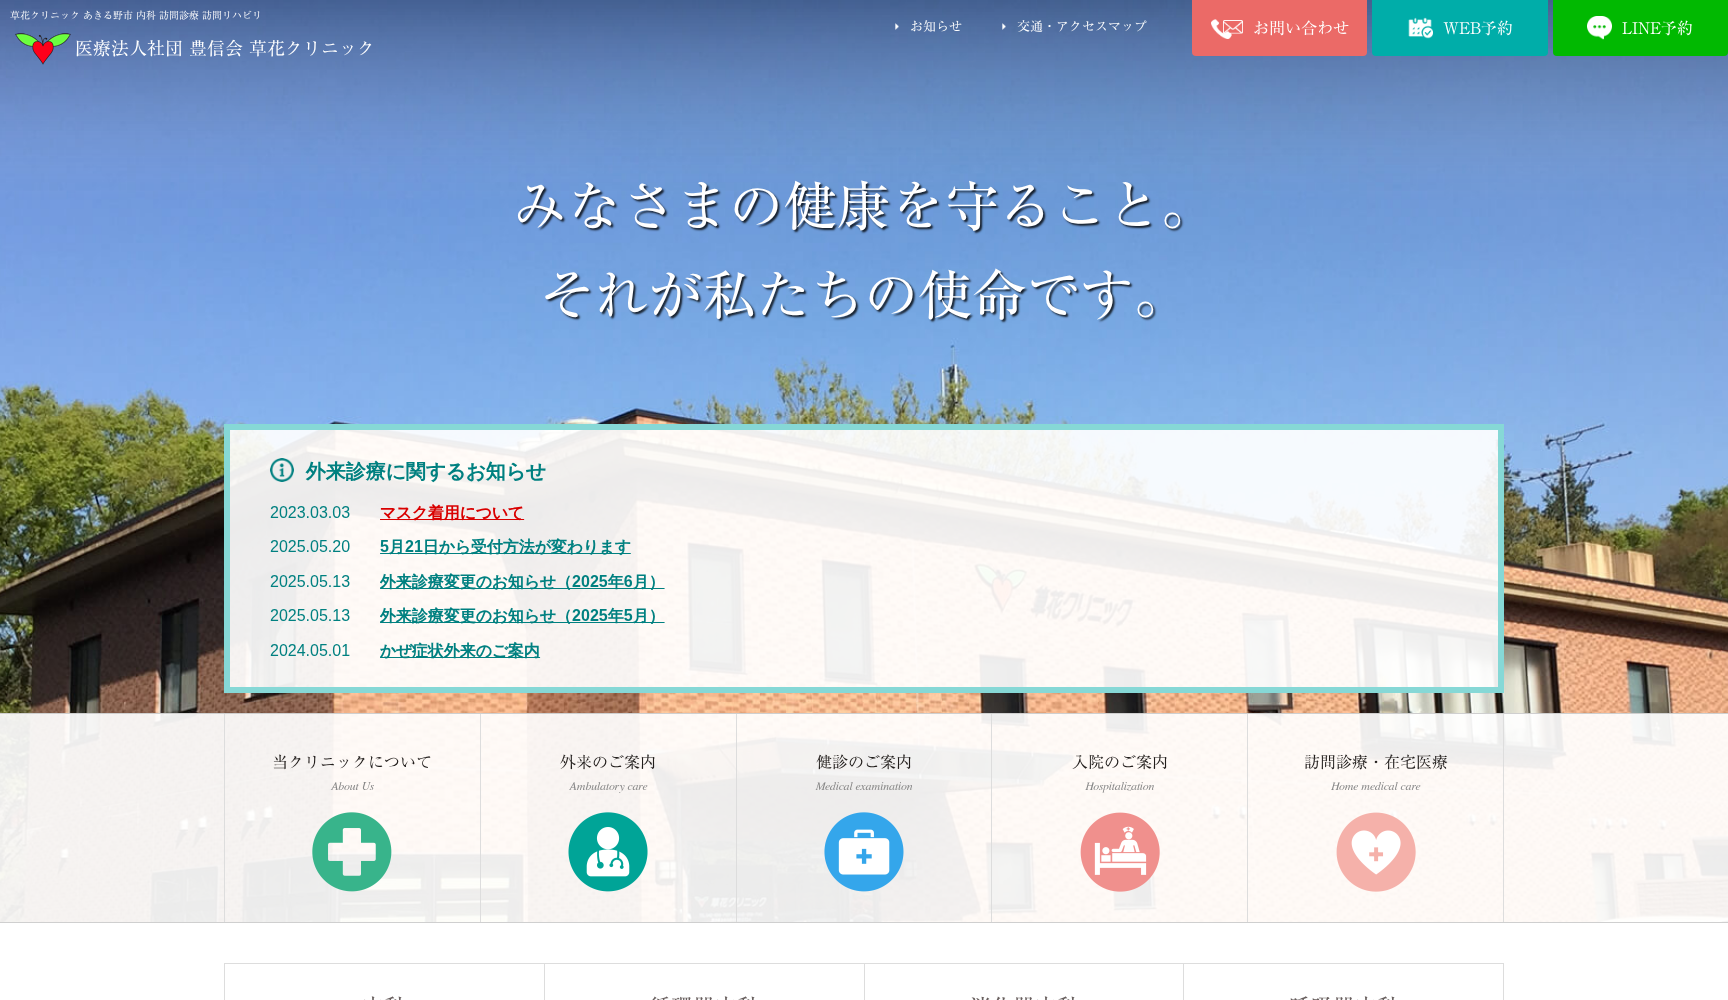Click the pink heart icon for 訪問診療・在宅医療
1728x1000 pixels.
click(x=1376, y=851)
